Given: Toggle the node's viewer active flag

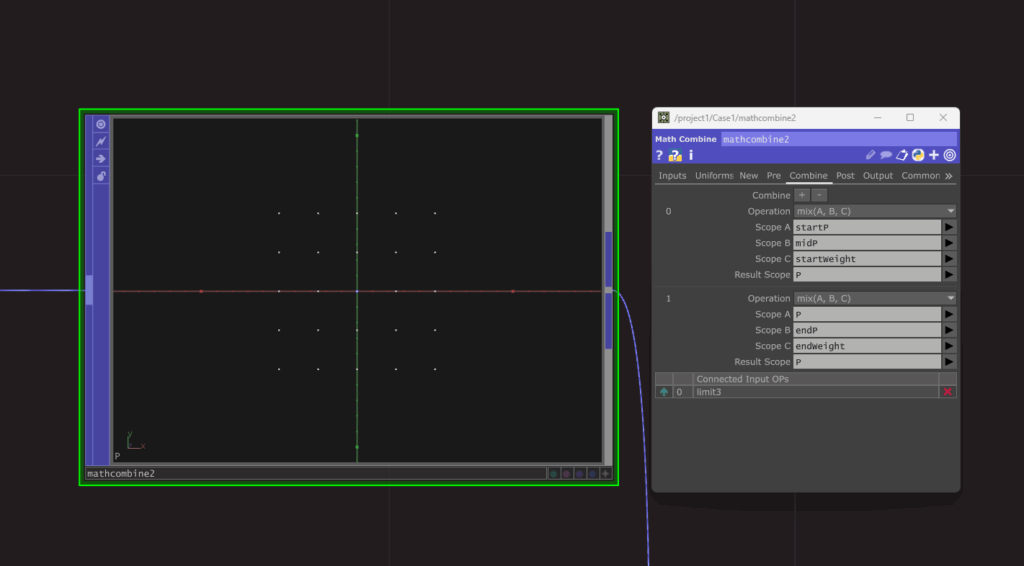Looking at the screenshot, I should 101,124.
